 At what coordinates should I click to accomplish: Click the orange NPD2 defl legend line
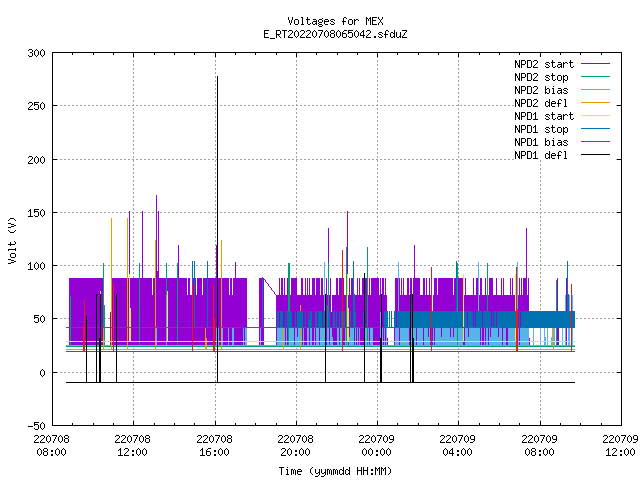(596, 102)
